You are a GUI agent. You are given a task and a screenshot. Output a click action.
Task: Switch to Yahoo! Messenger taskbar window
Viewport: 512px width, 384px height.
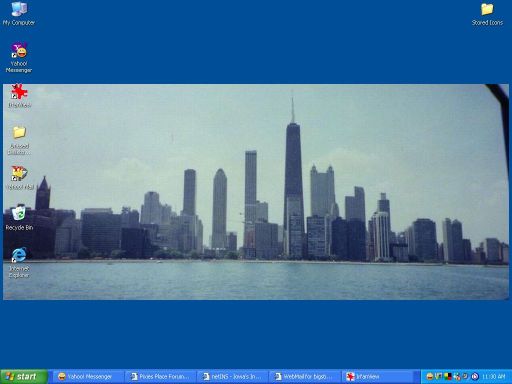87,377
